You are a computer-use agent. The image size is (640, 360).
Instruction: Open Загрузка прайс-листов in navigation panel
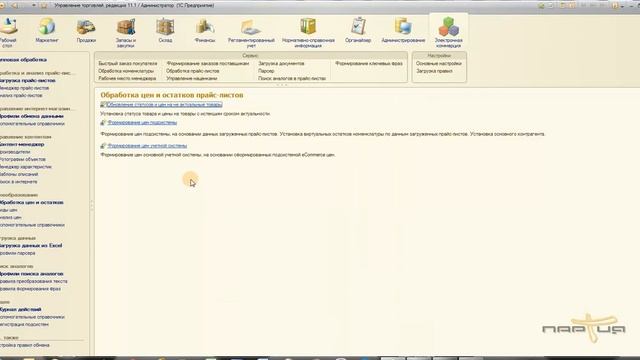[x=28, y=81]
